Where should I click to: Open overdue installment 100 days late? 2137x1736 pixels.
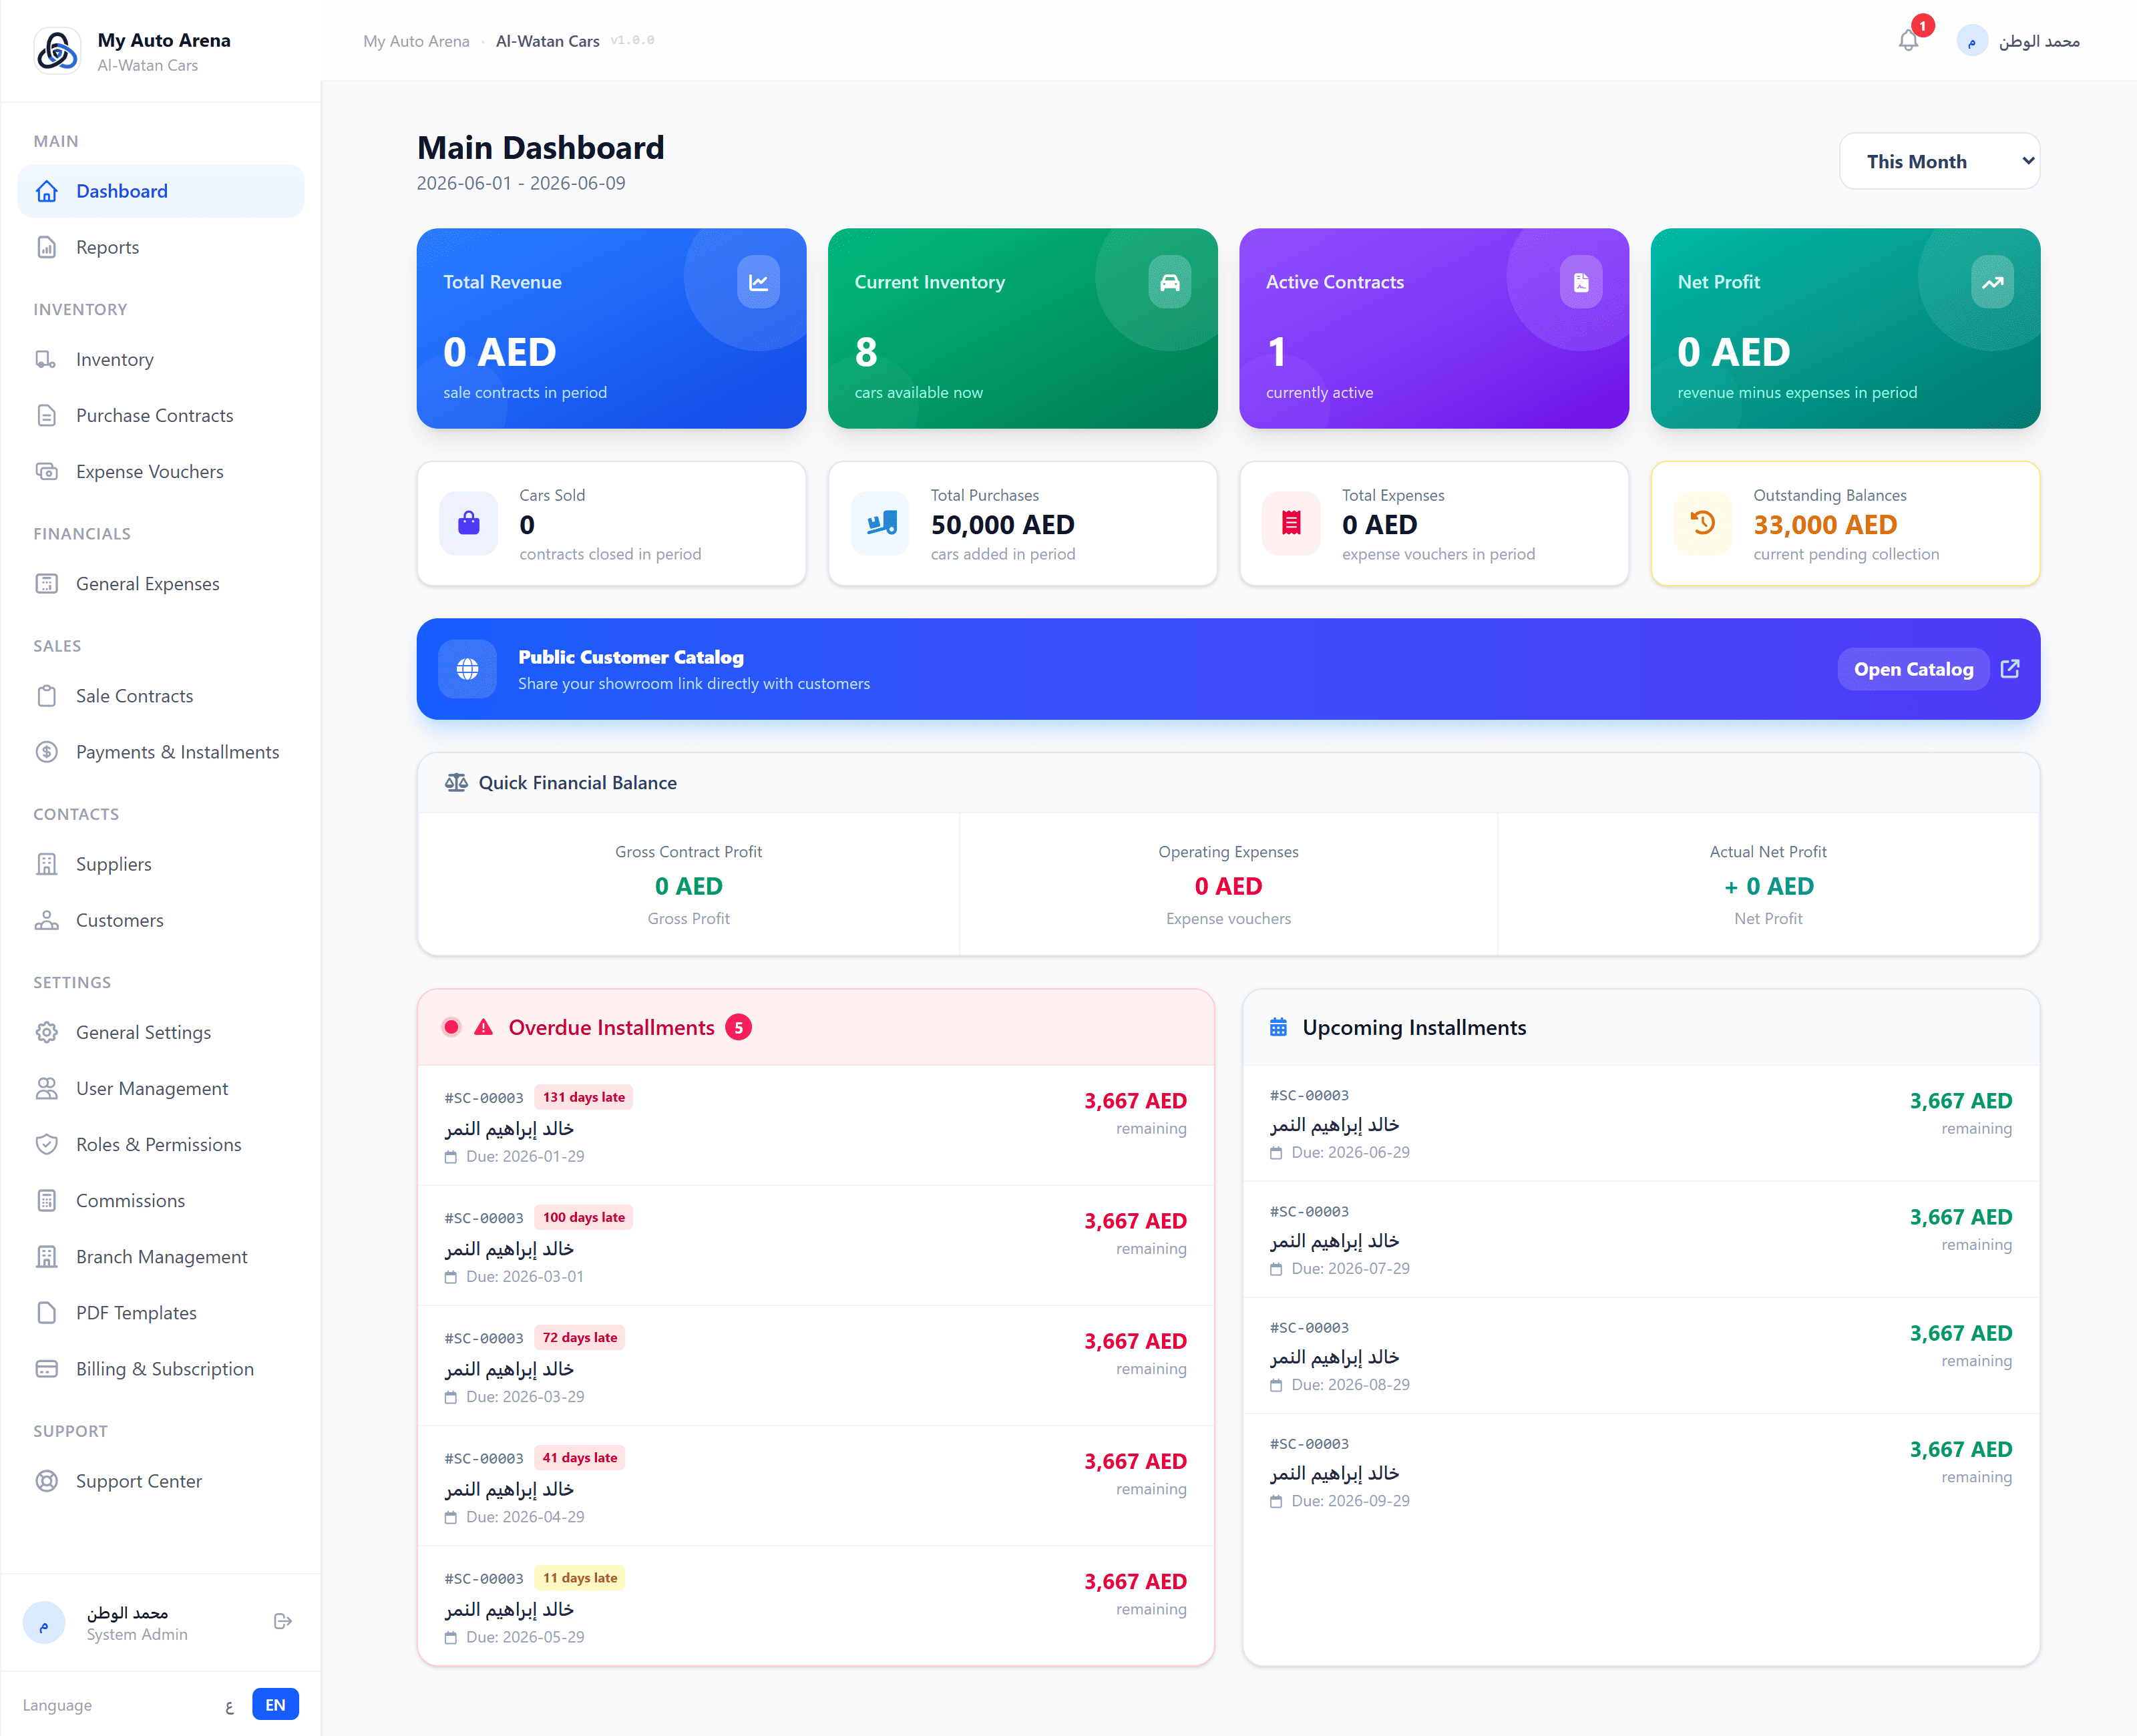816,1246
